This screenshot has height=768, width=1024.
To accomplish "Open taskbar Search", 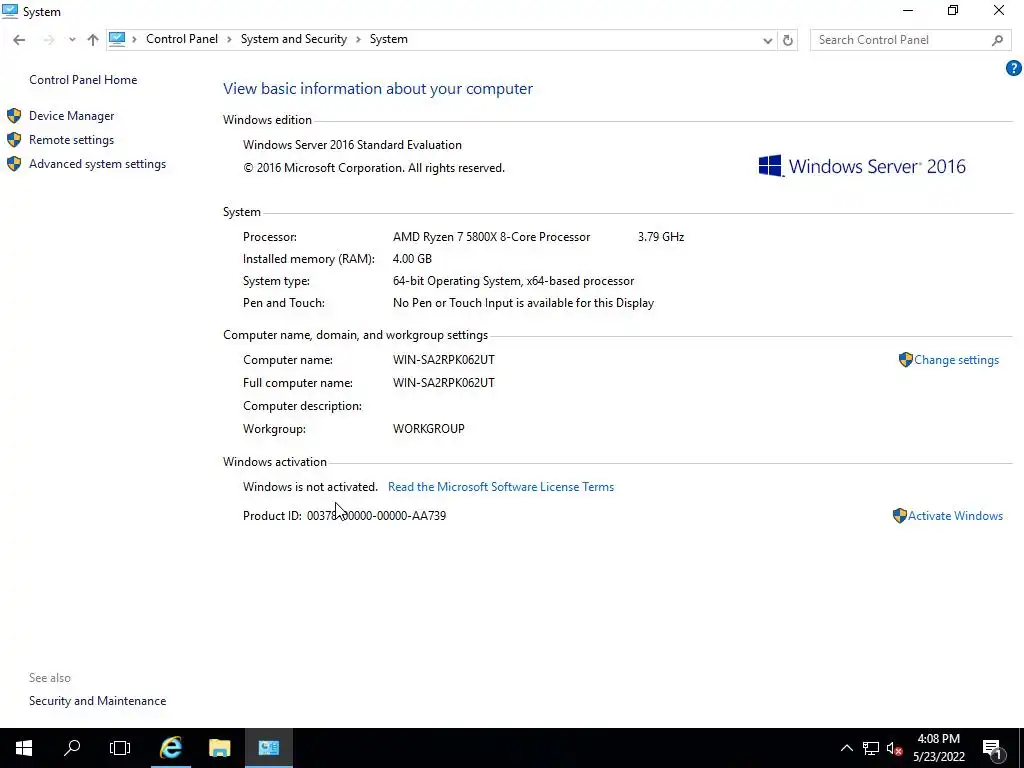I will pos(72,748).
